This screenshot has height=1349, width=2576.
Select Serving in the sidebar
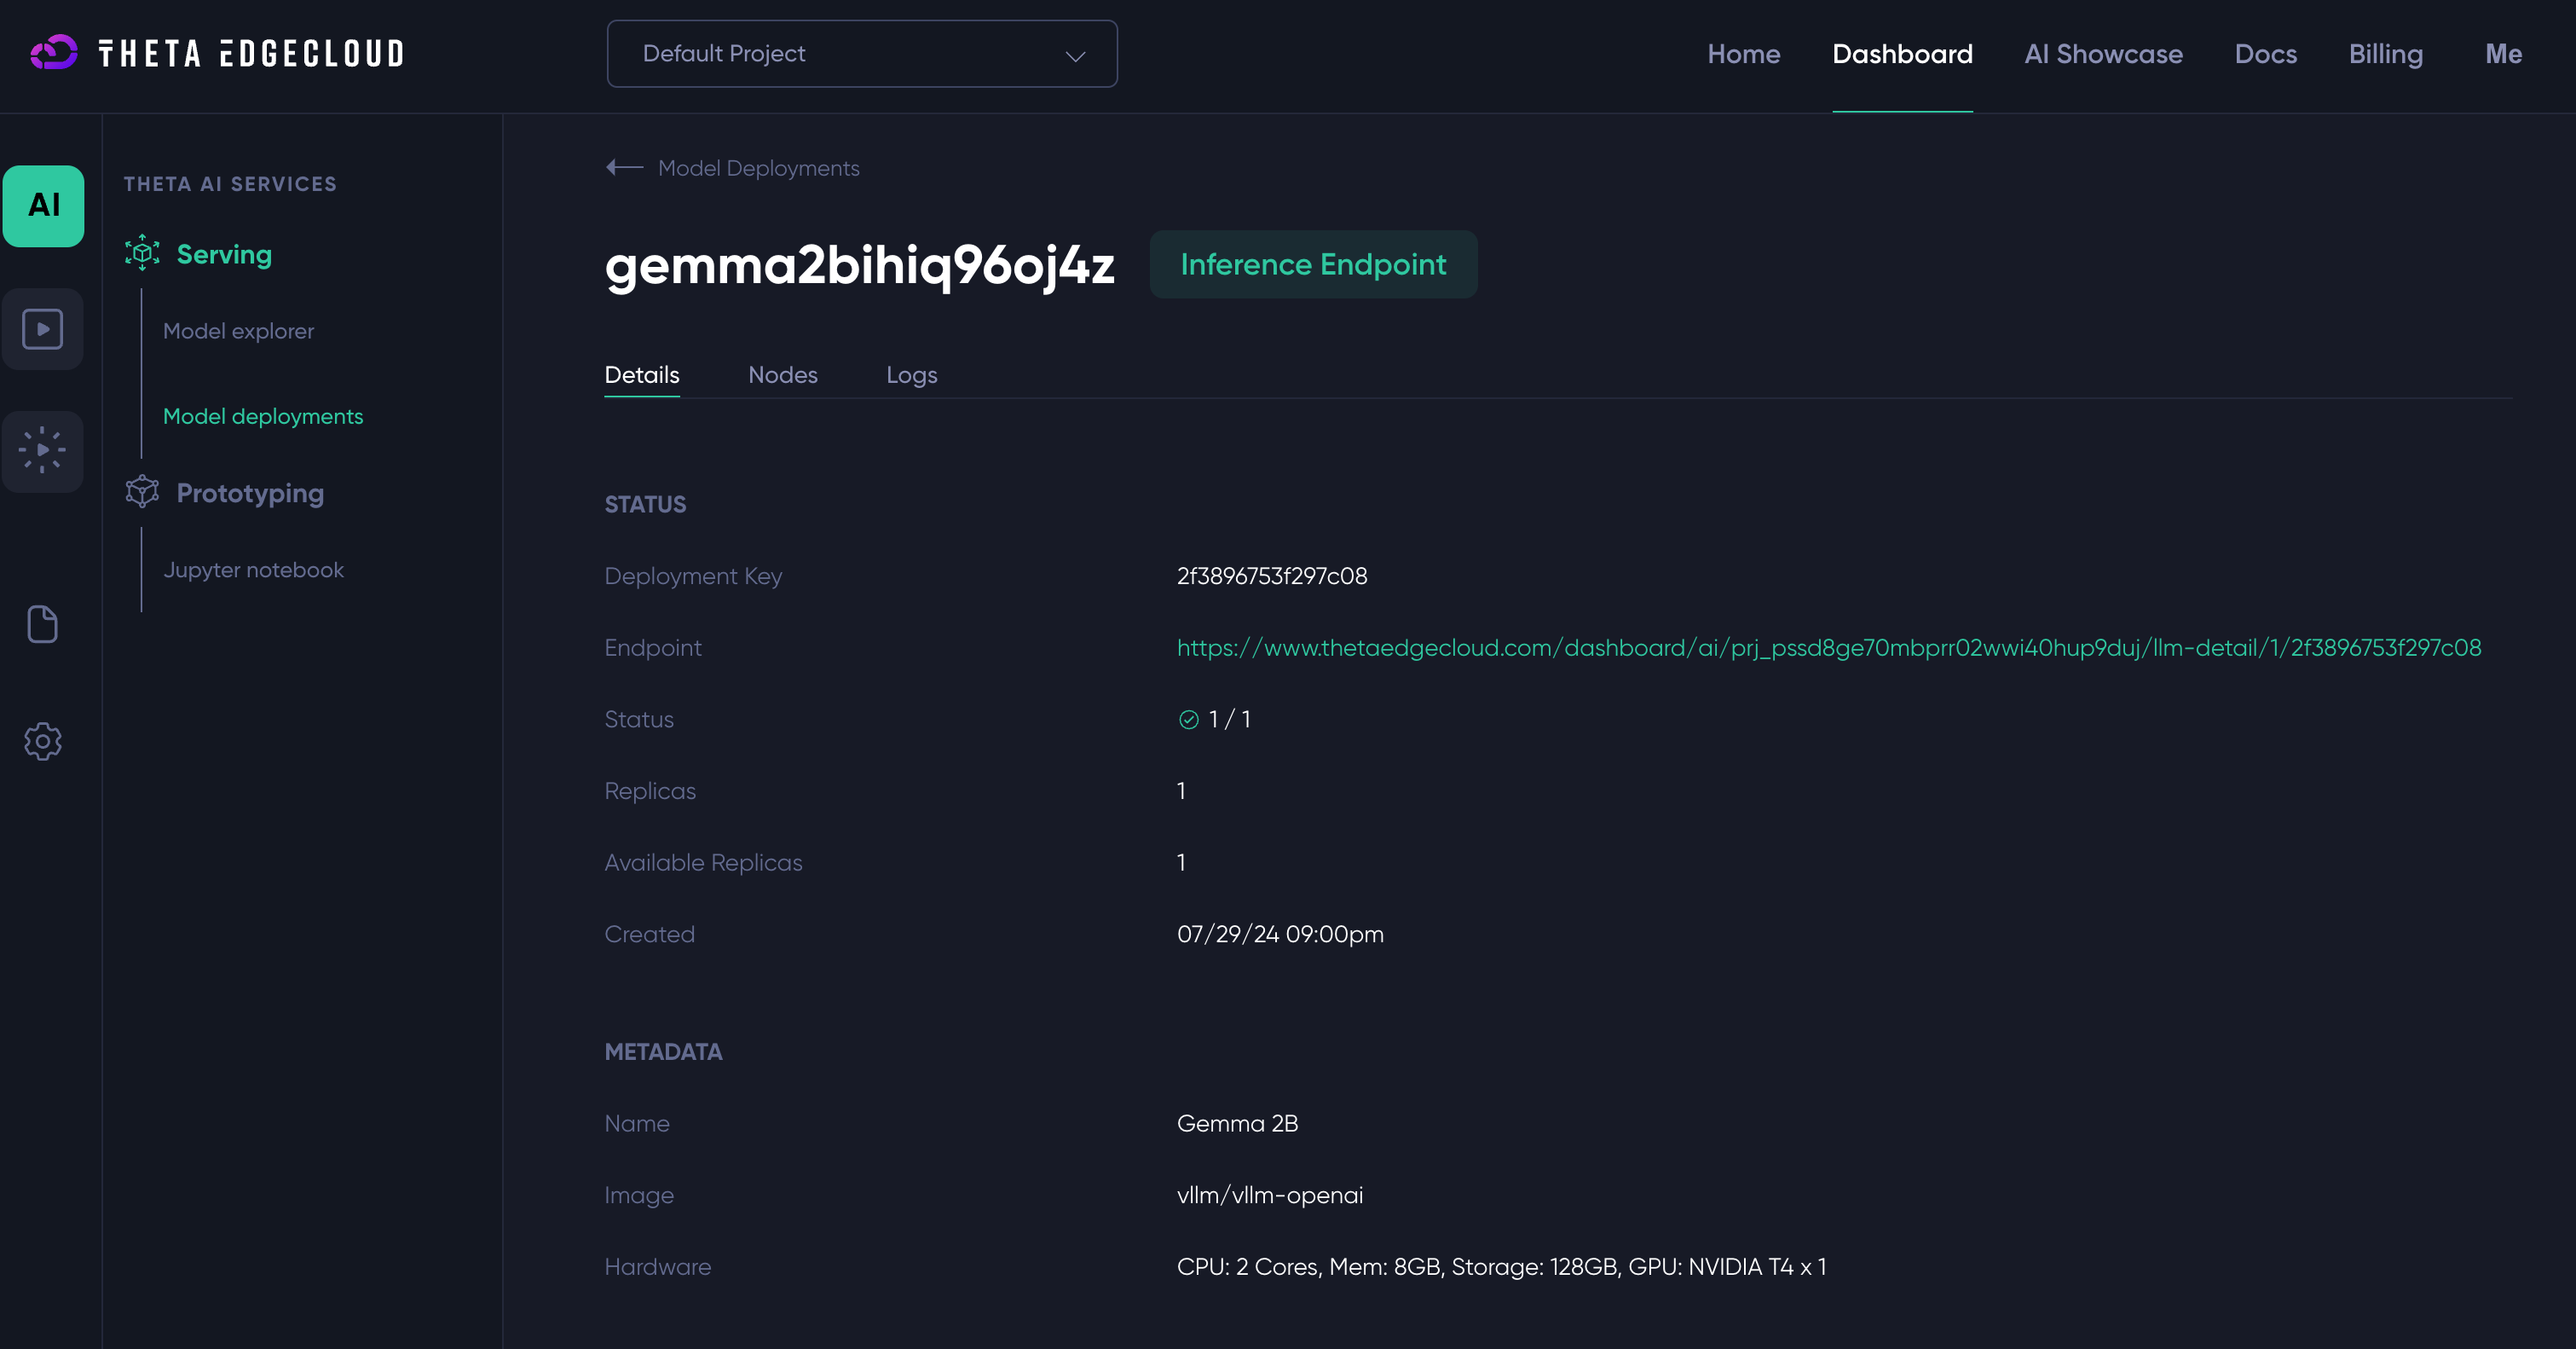[x=224, y=254]
